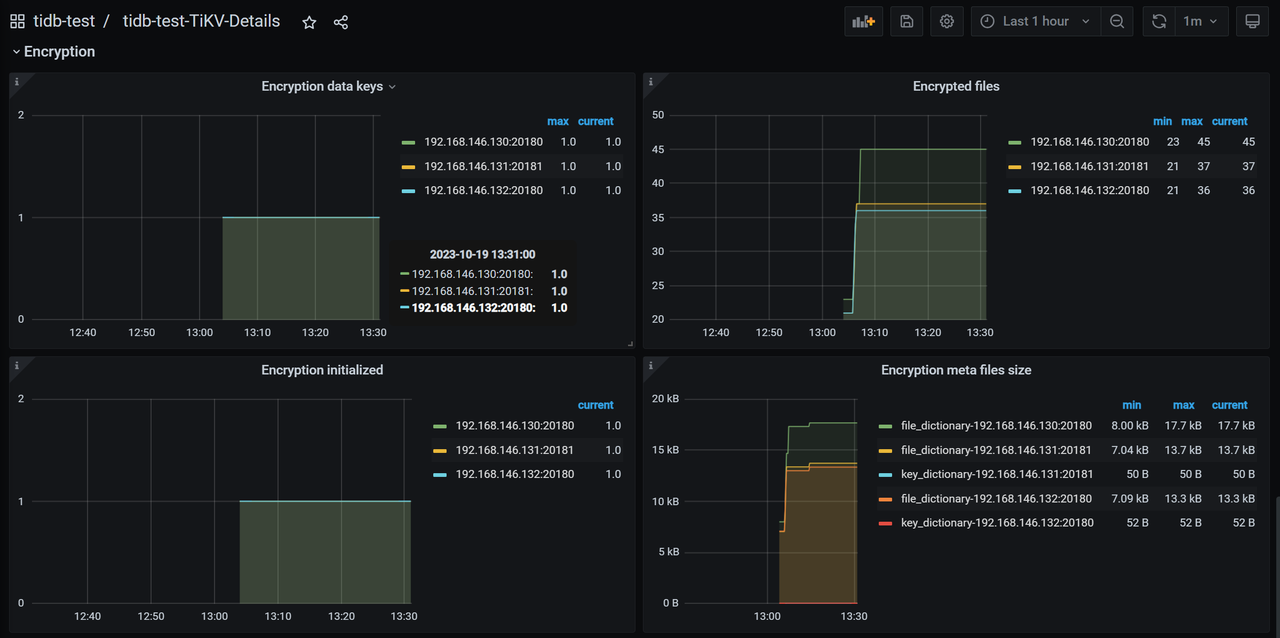Sort Encrypted files legend by max

tap(1191, 121)
